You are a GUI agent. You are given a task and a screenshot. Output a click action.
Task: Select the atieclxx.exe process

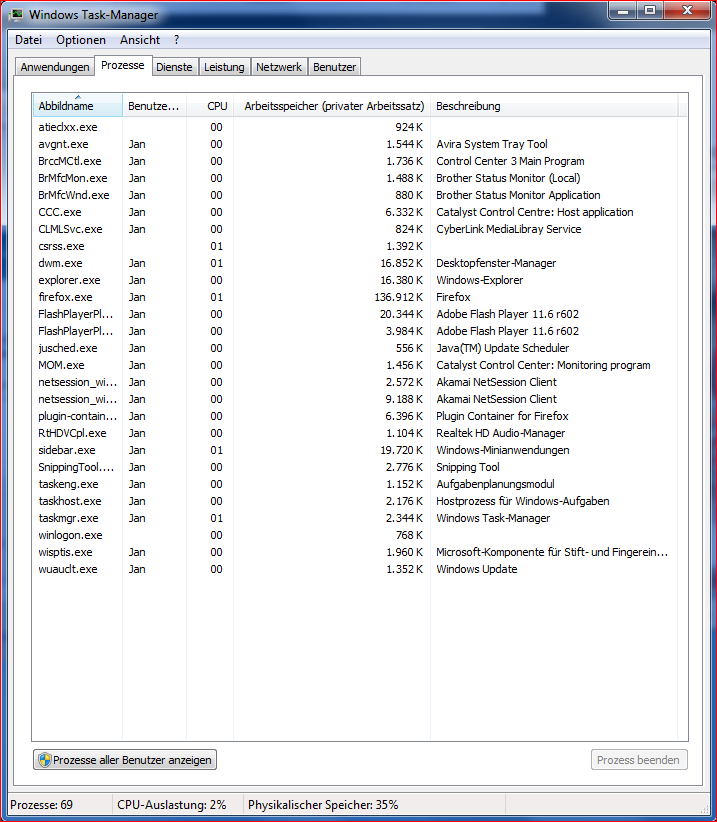(354, 127)
